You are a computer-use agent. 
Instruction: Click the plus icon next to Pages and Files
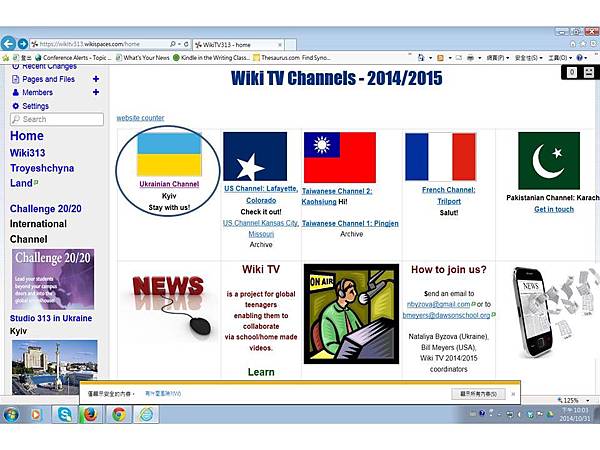click(96, 79)
